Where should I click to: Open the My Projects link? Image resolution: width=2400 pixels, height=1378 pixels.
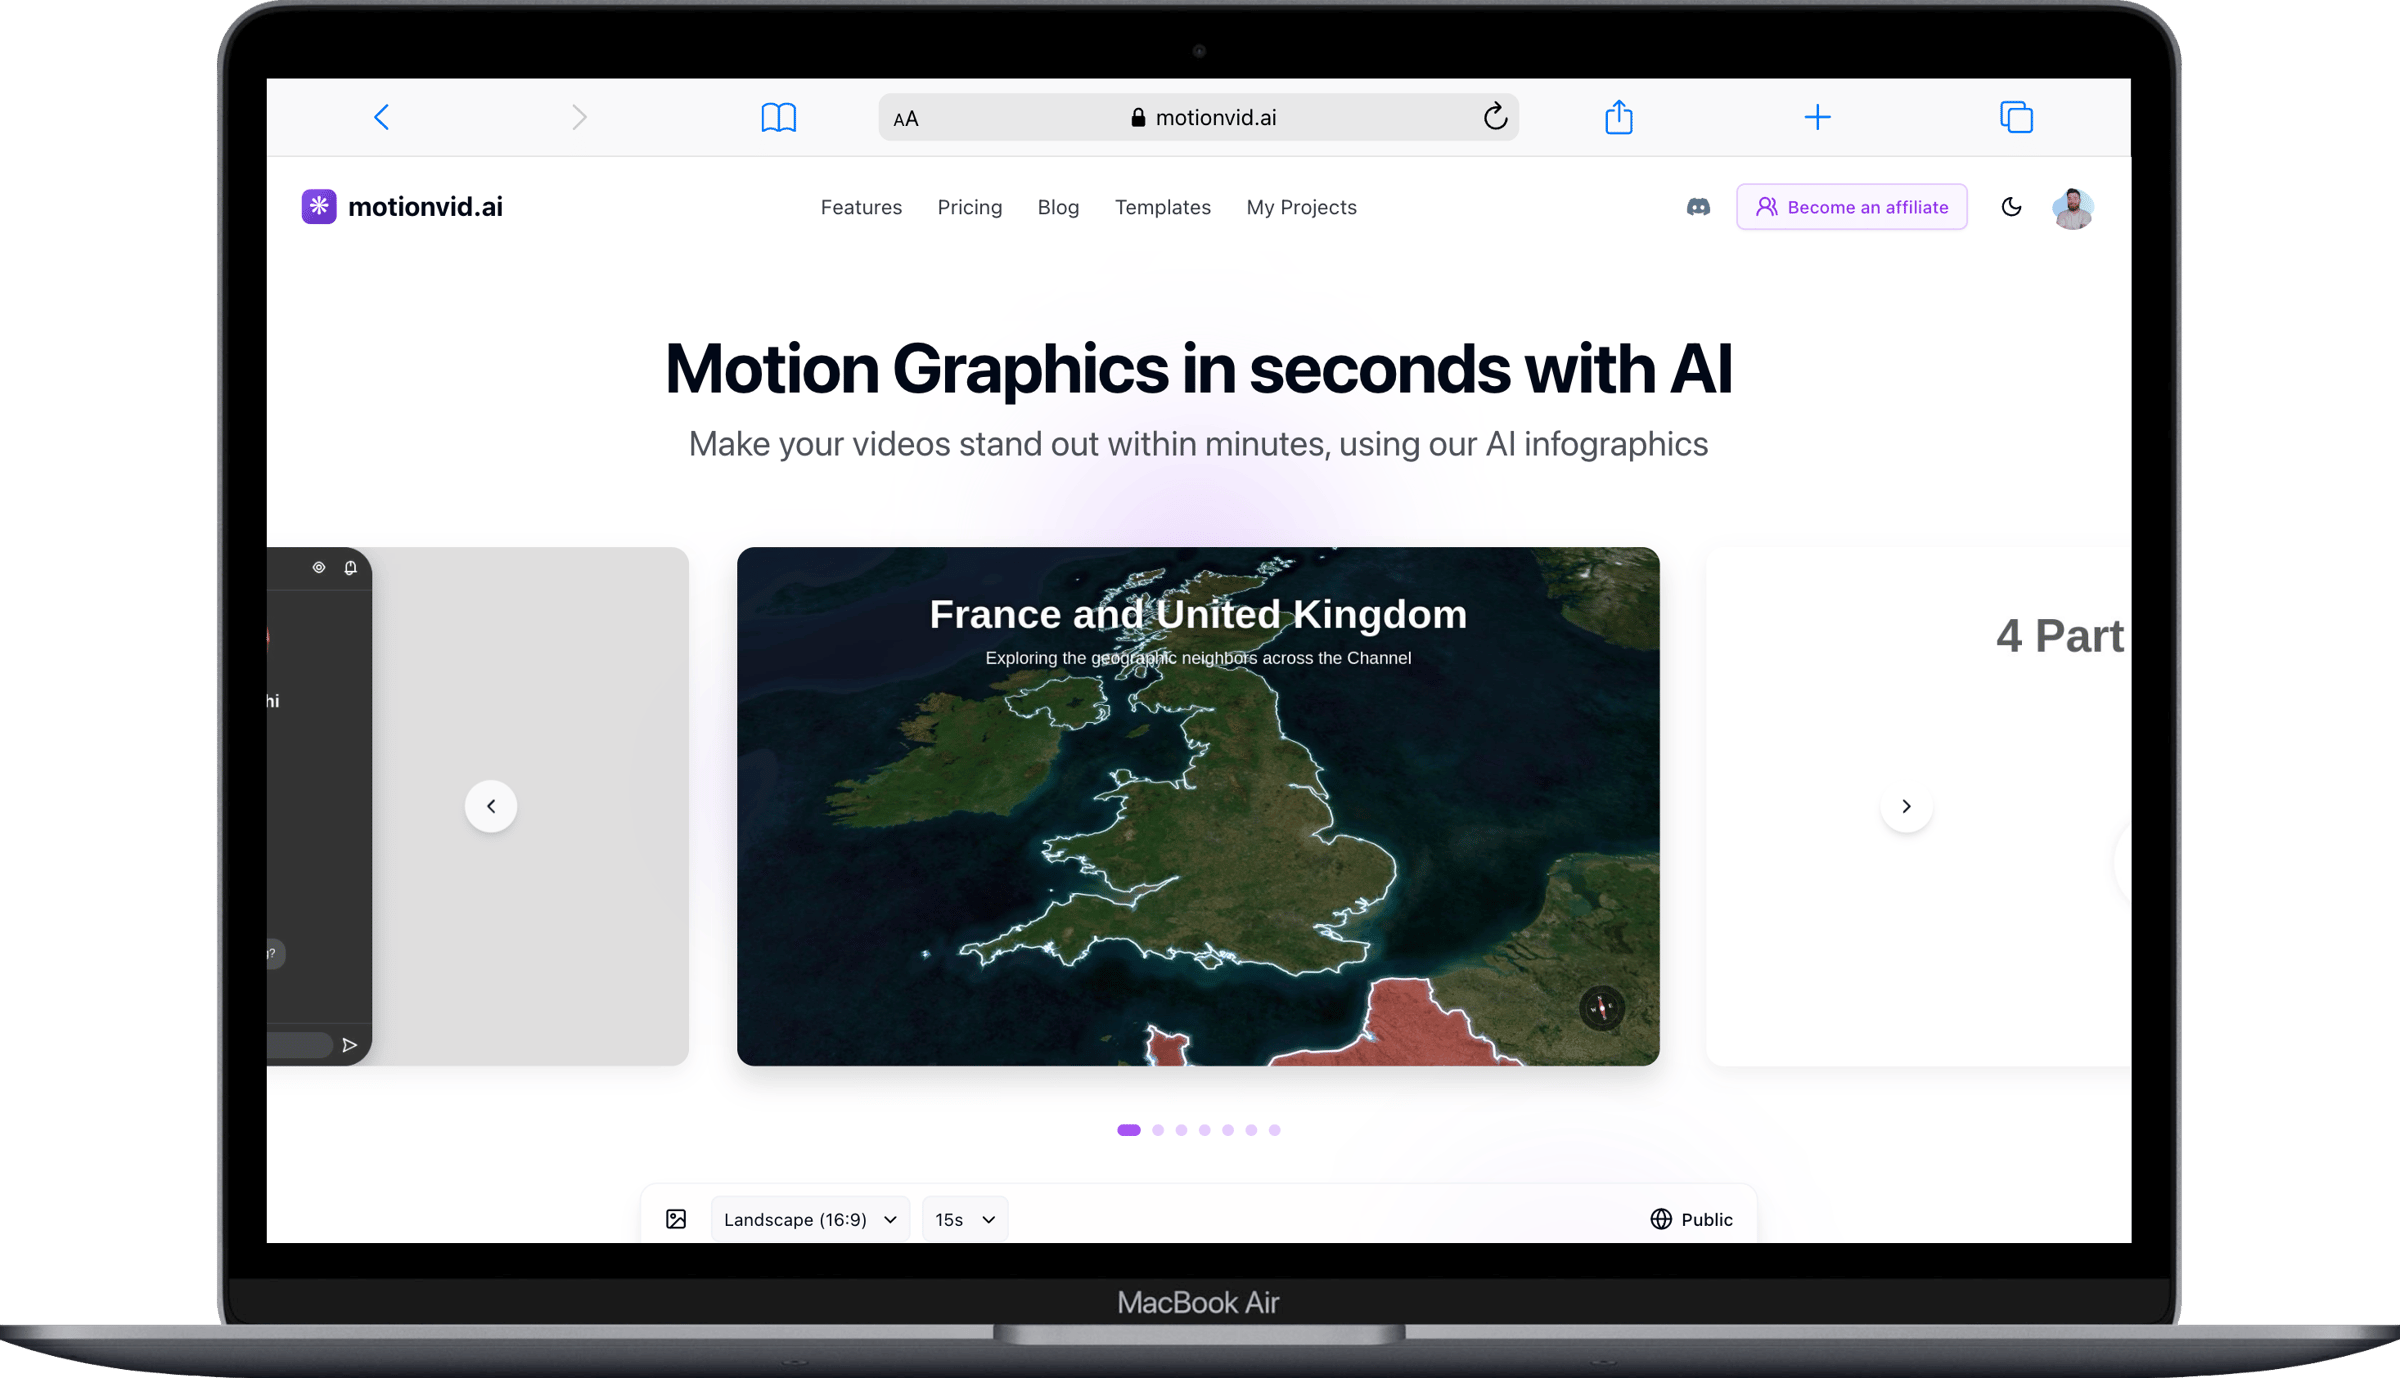(x=1301, y=207)
